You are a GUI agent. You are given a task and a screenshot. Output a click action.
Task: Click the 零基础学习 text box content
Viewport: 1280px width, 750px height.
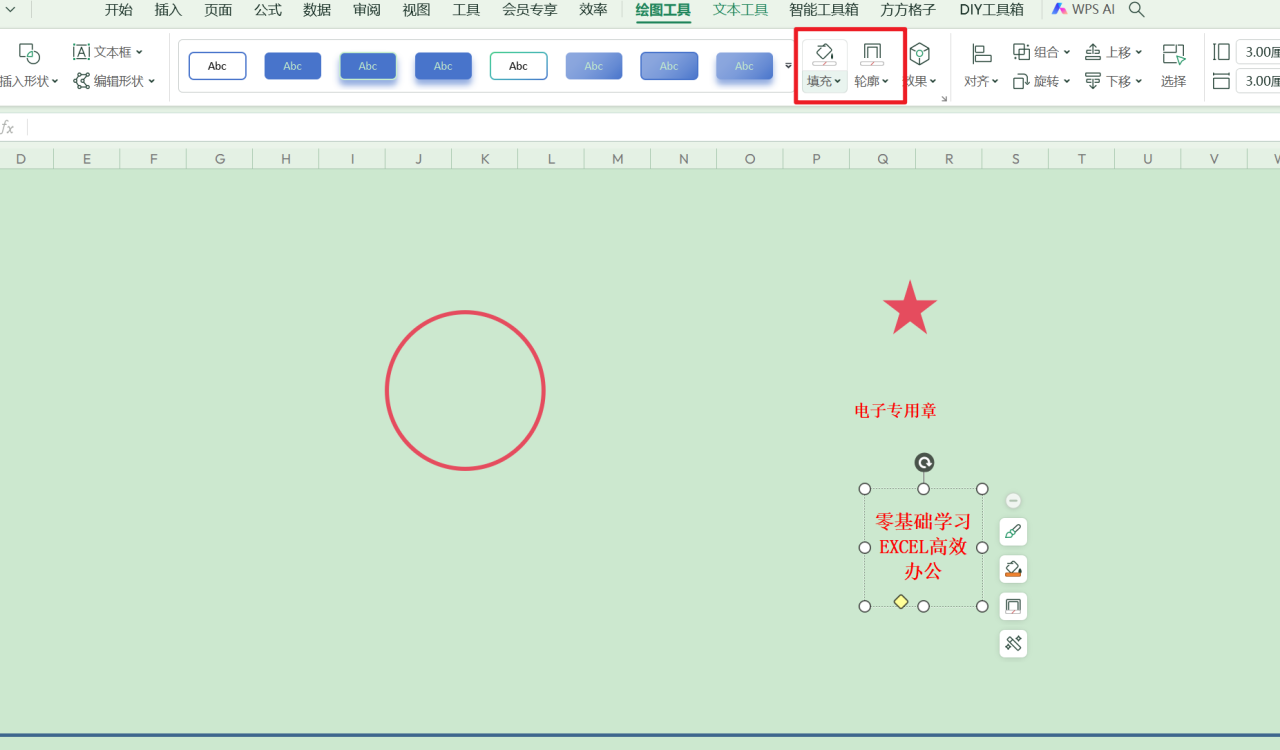coord(923,547)
